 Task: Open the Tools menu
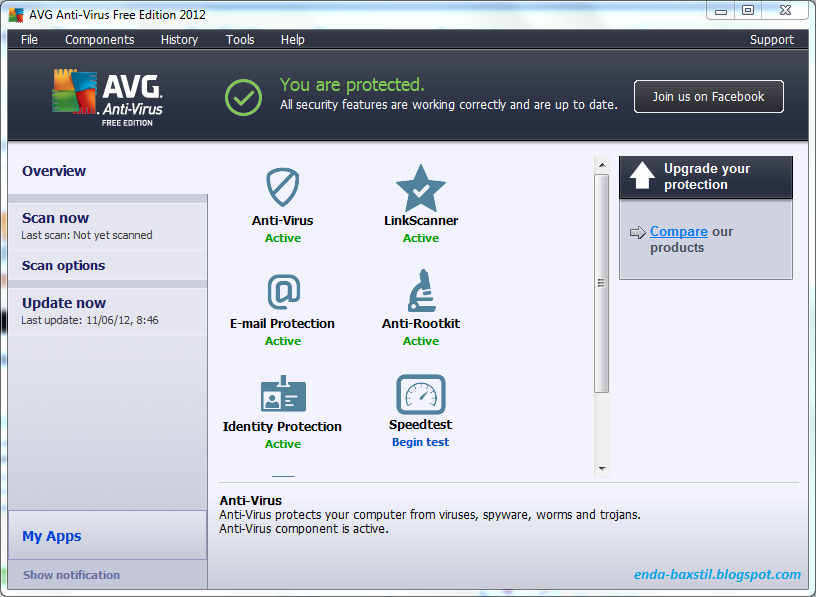[x=240, y=40]
